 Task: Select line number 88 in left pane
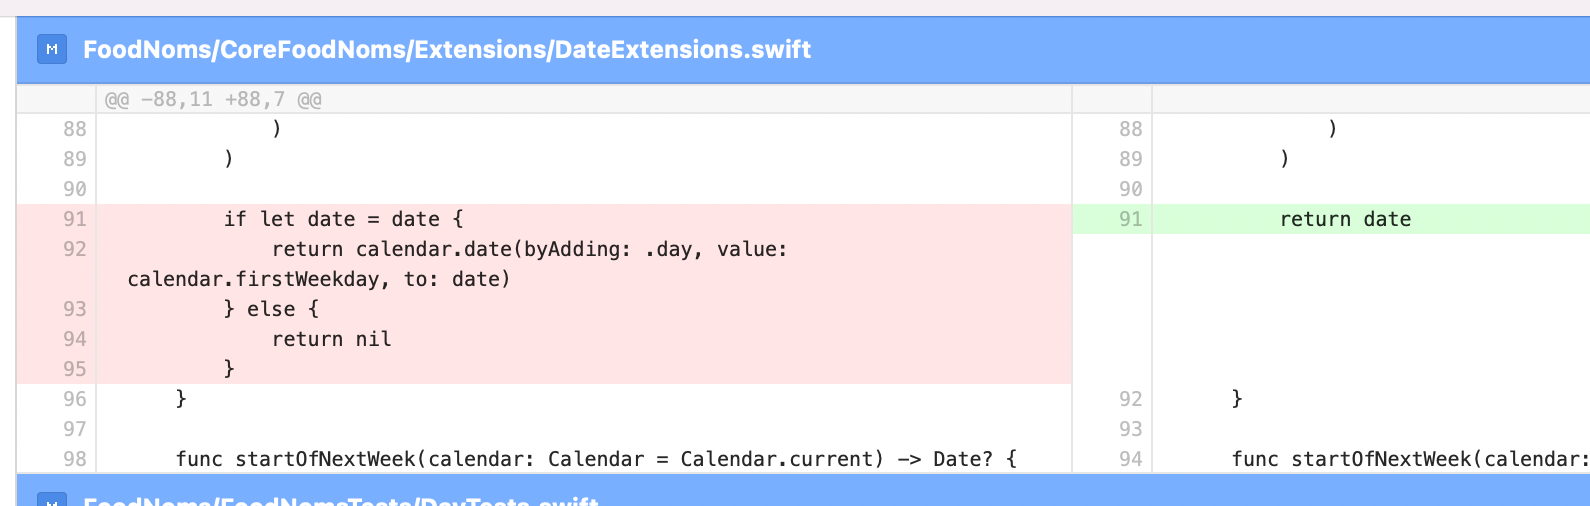coord(75,129)
